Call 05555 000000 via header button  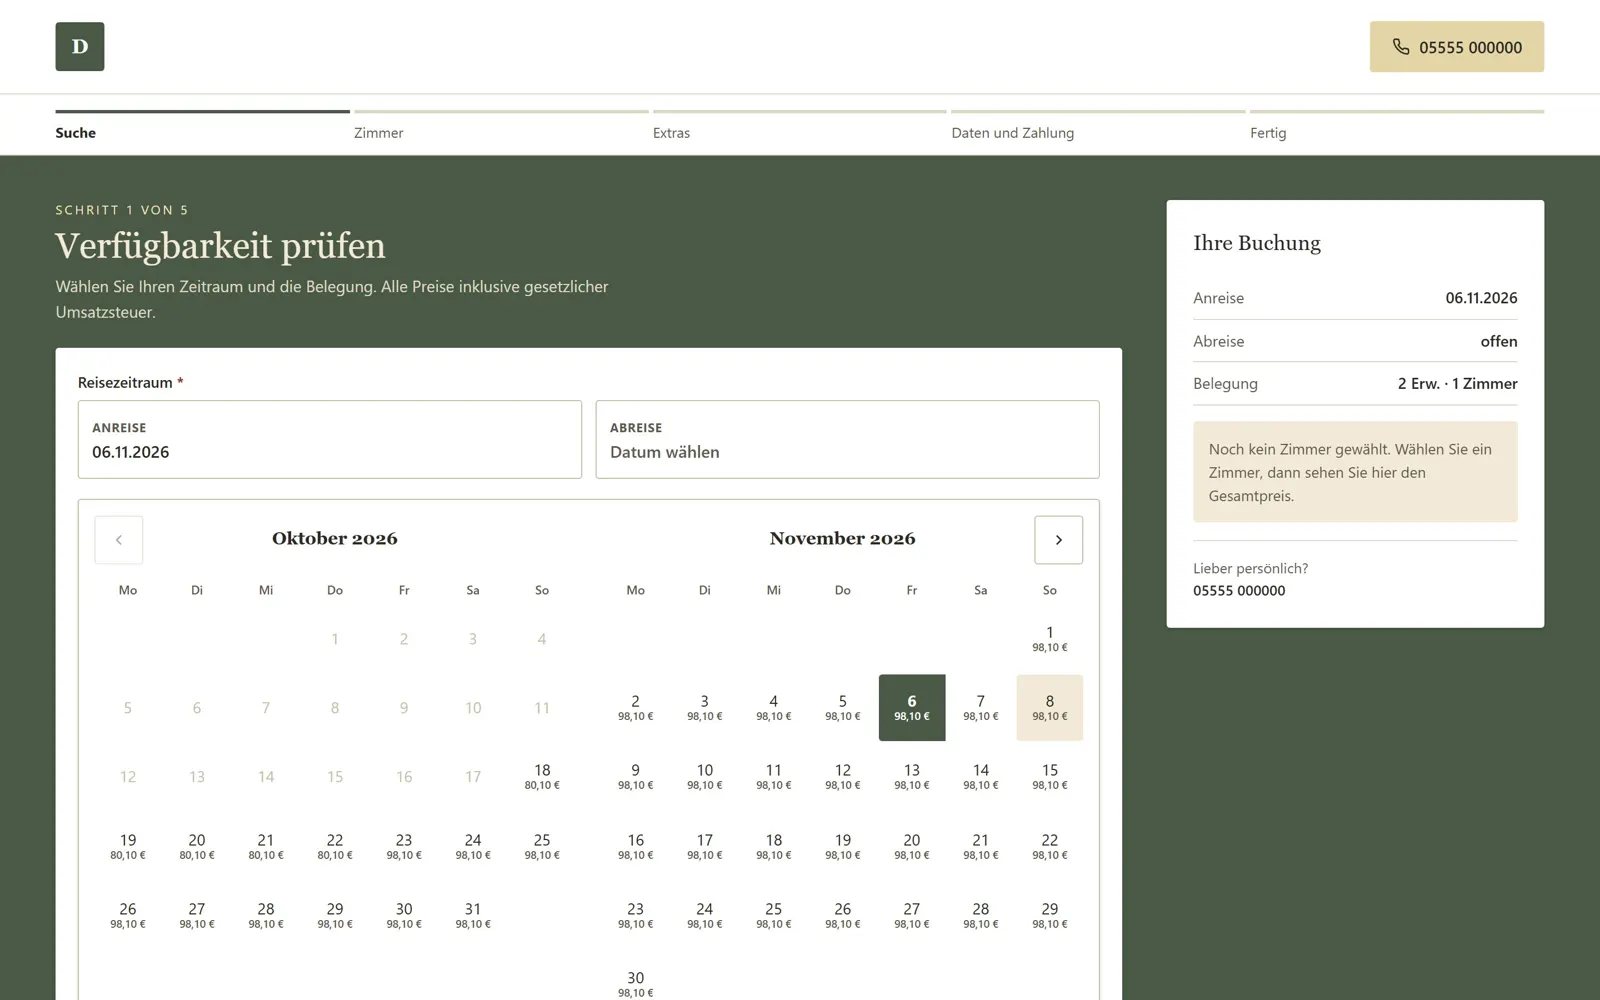click(1456, 47)
